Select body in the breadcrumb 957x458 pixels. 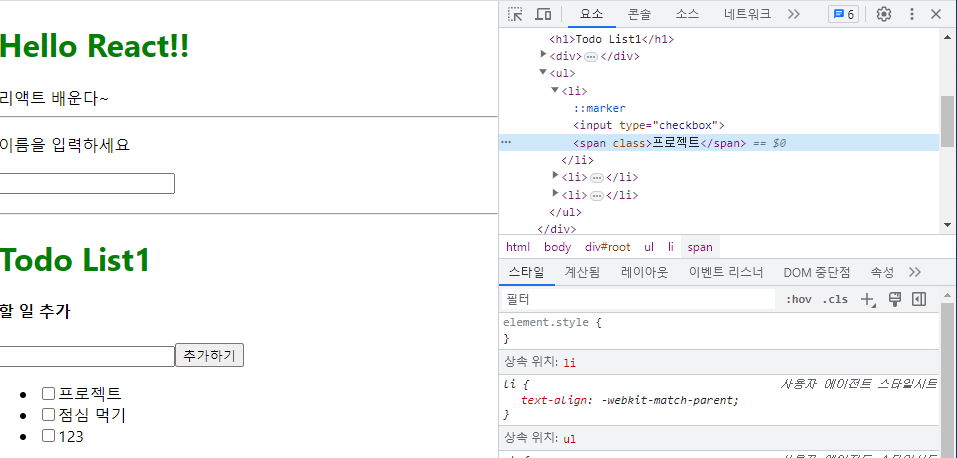pyautogui.click(x=558, y=247)
